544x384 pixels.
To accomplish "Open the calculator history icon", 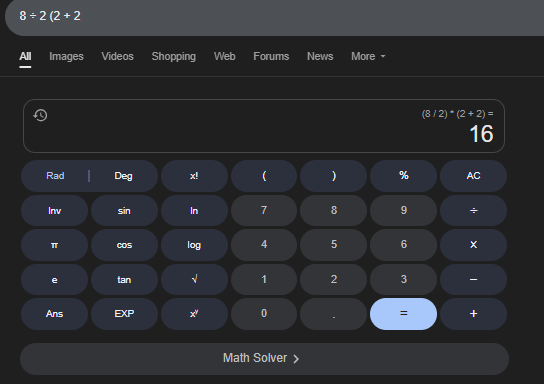I will coord(40,115).
